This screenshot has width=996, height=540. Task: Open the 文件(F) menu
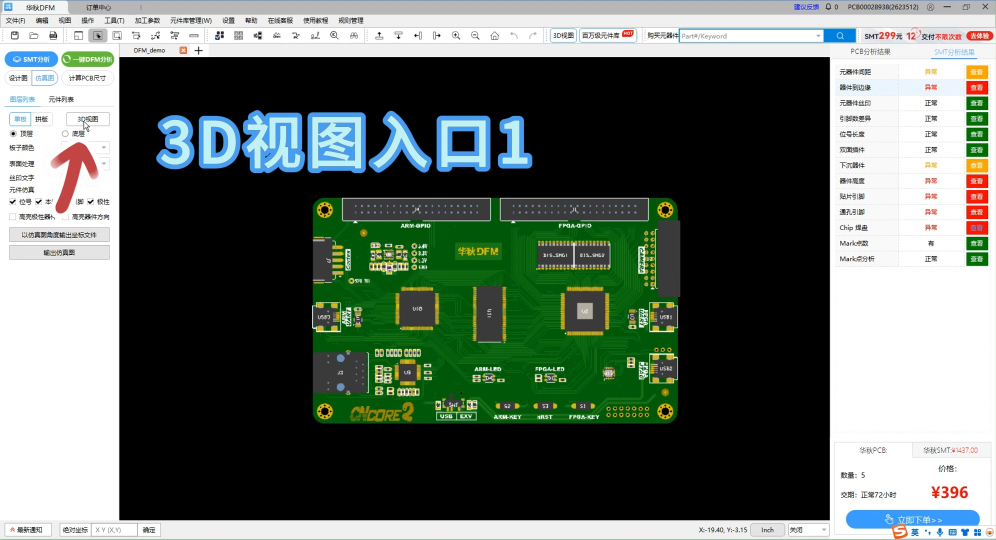pyautogui.click(x=15, y=20)
